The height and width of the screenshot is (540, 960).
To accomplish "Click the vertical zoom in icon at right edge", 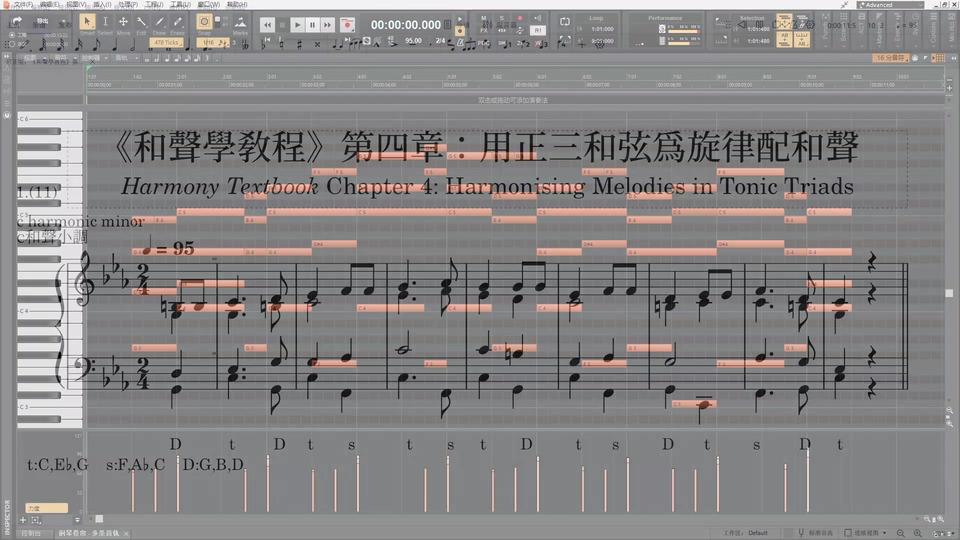I will pos(949,423).
